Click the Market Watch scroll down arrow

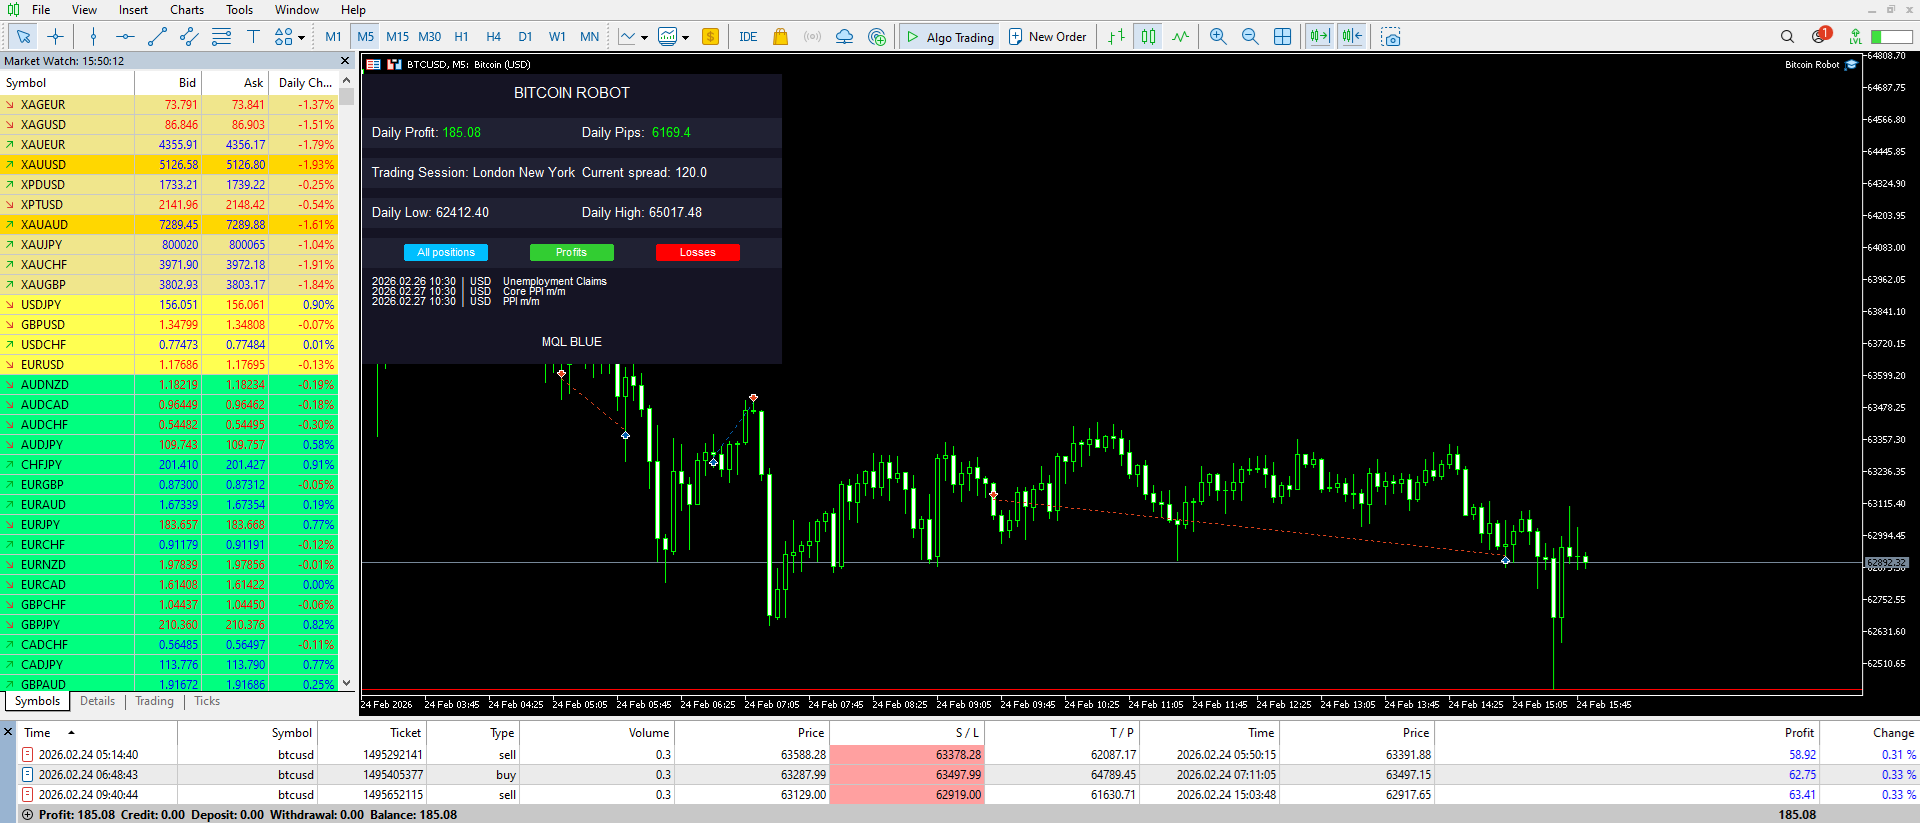[346, 684]
